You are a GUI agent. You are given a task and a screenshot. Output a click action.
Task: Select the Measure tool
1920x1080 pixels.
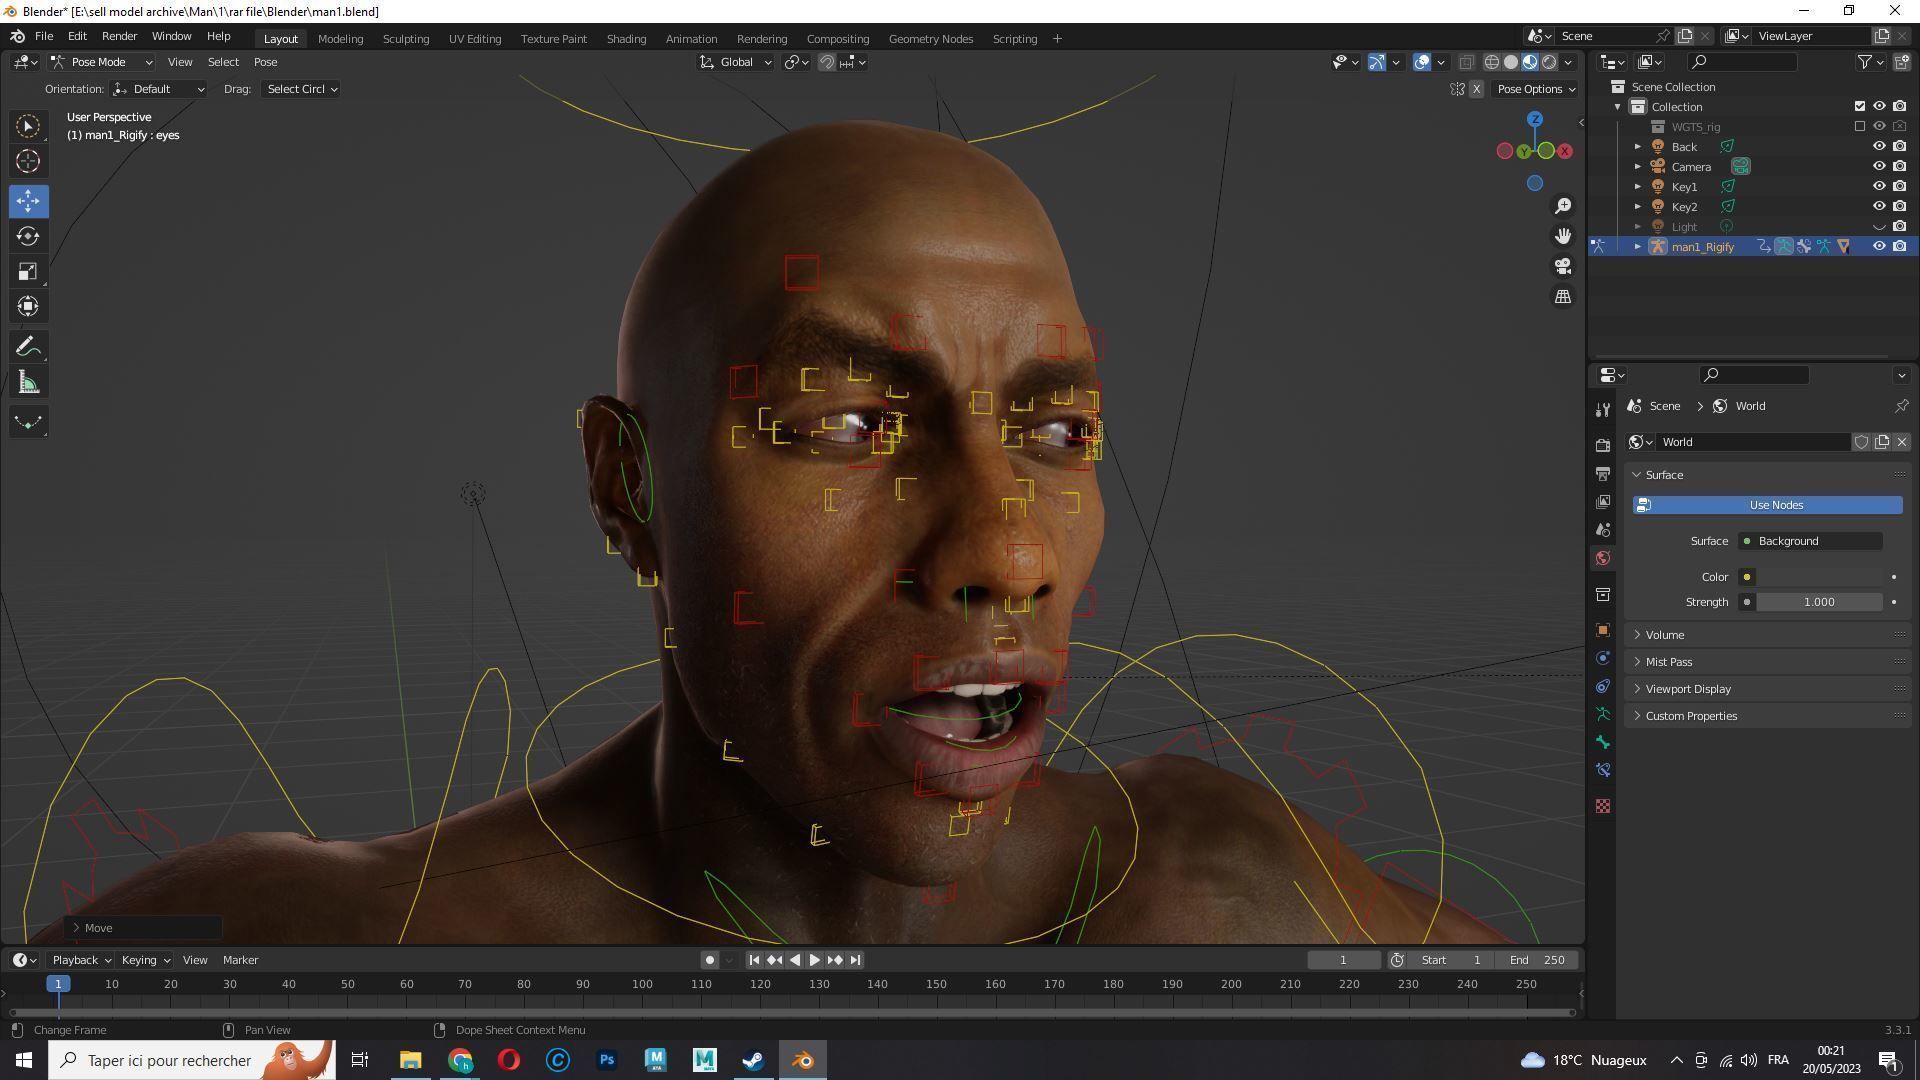(x=28, y=383)
